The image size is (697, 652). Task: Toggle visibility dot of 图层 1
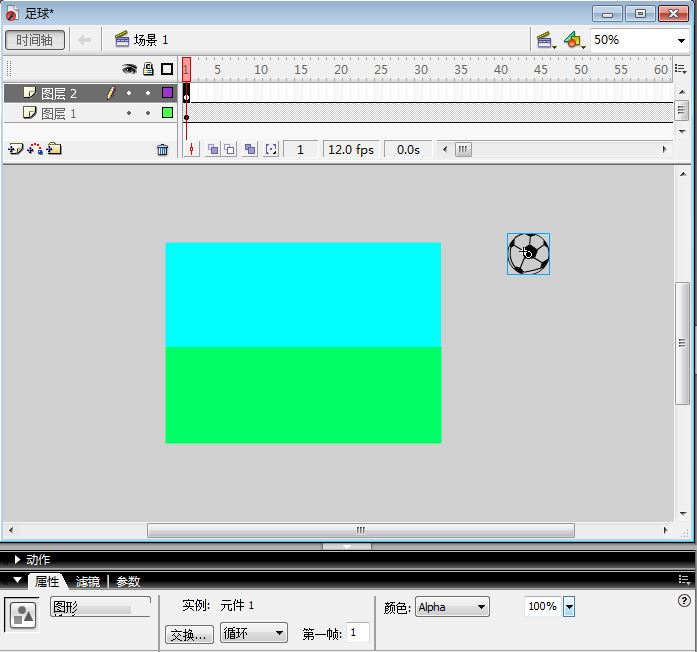pyautogui.click(x=129, y=113)
